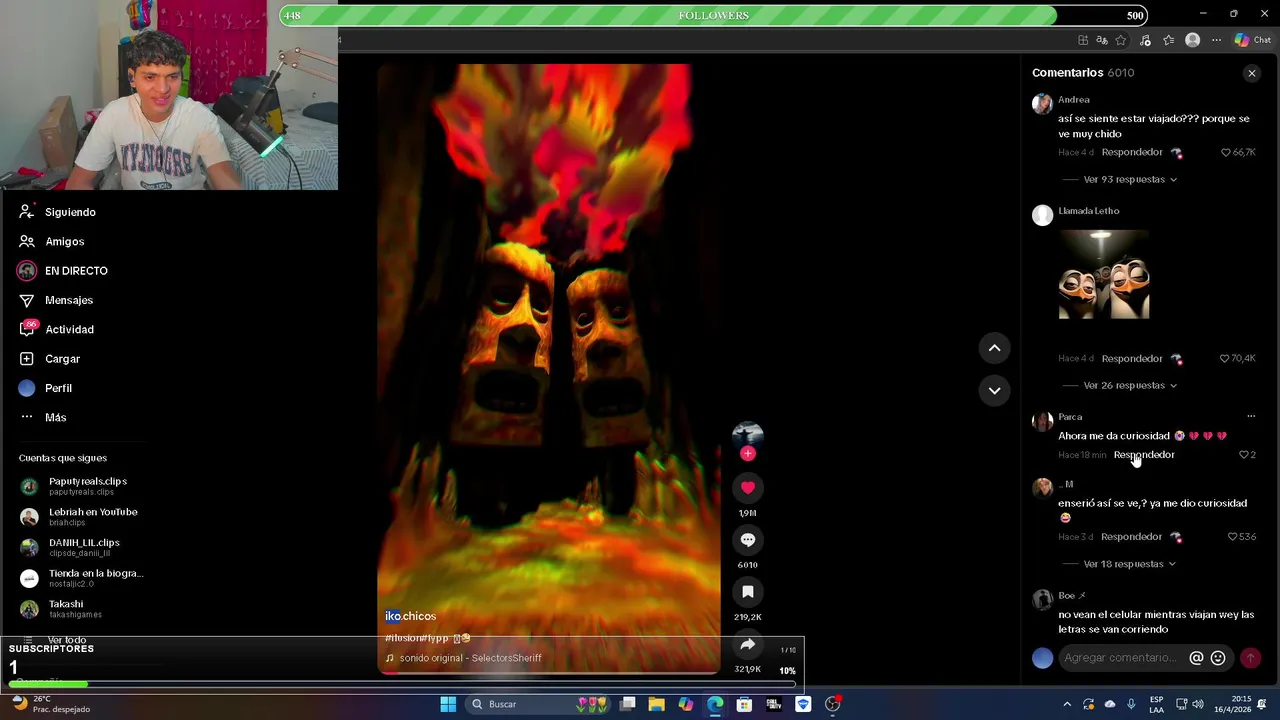The width and height of the screenshot is (1280, 720).
Task: Open browser translate icon
Action: pos(1101,40)
